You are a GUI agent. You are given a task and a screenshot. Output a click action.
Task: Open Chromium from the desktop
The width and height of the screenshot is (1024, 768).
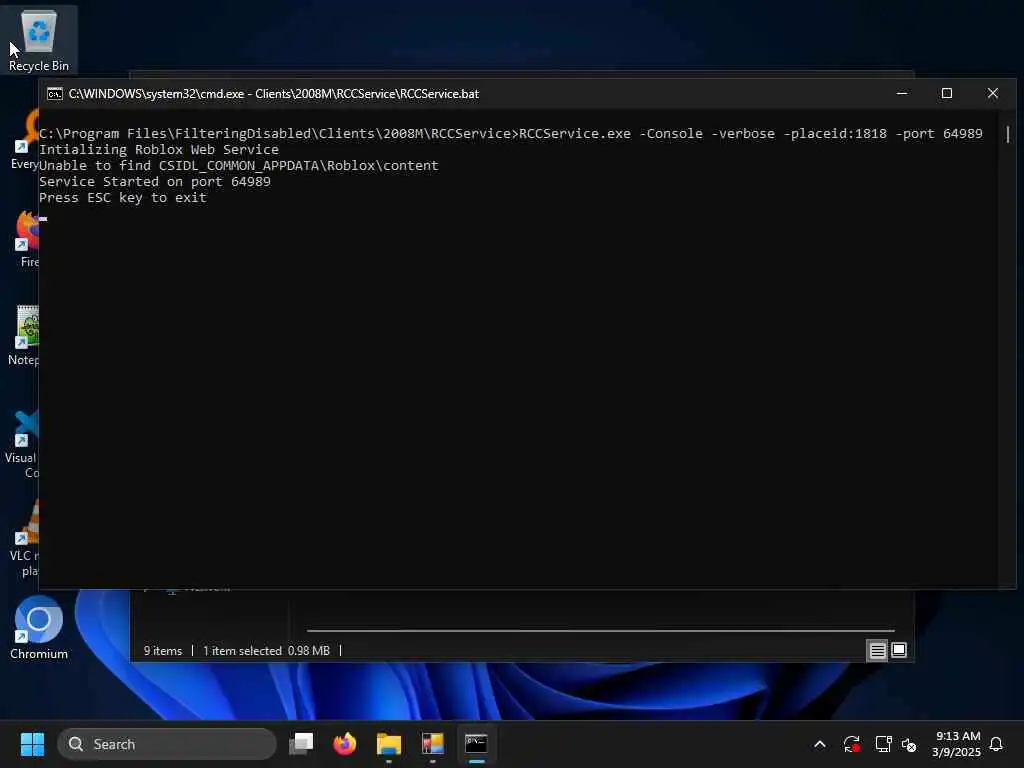tap(39, 628)
